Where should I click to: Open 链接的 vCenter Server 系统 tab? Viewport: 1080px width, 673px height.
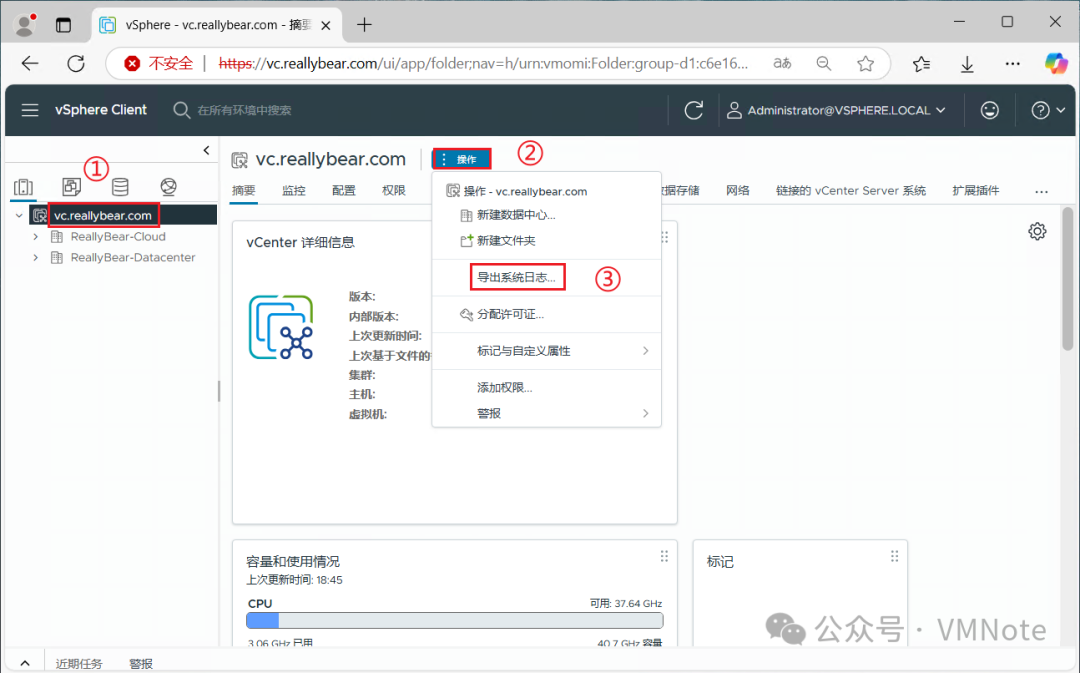[x=851, y=191]
